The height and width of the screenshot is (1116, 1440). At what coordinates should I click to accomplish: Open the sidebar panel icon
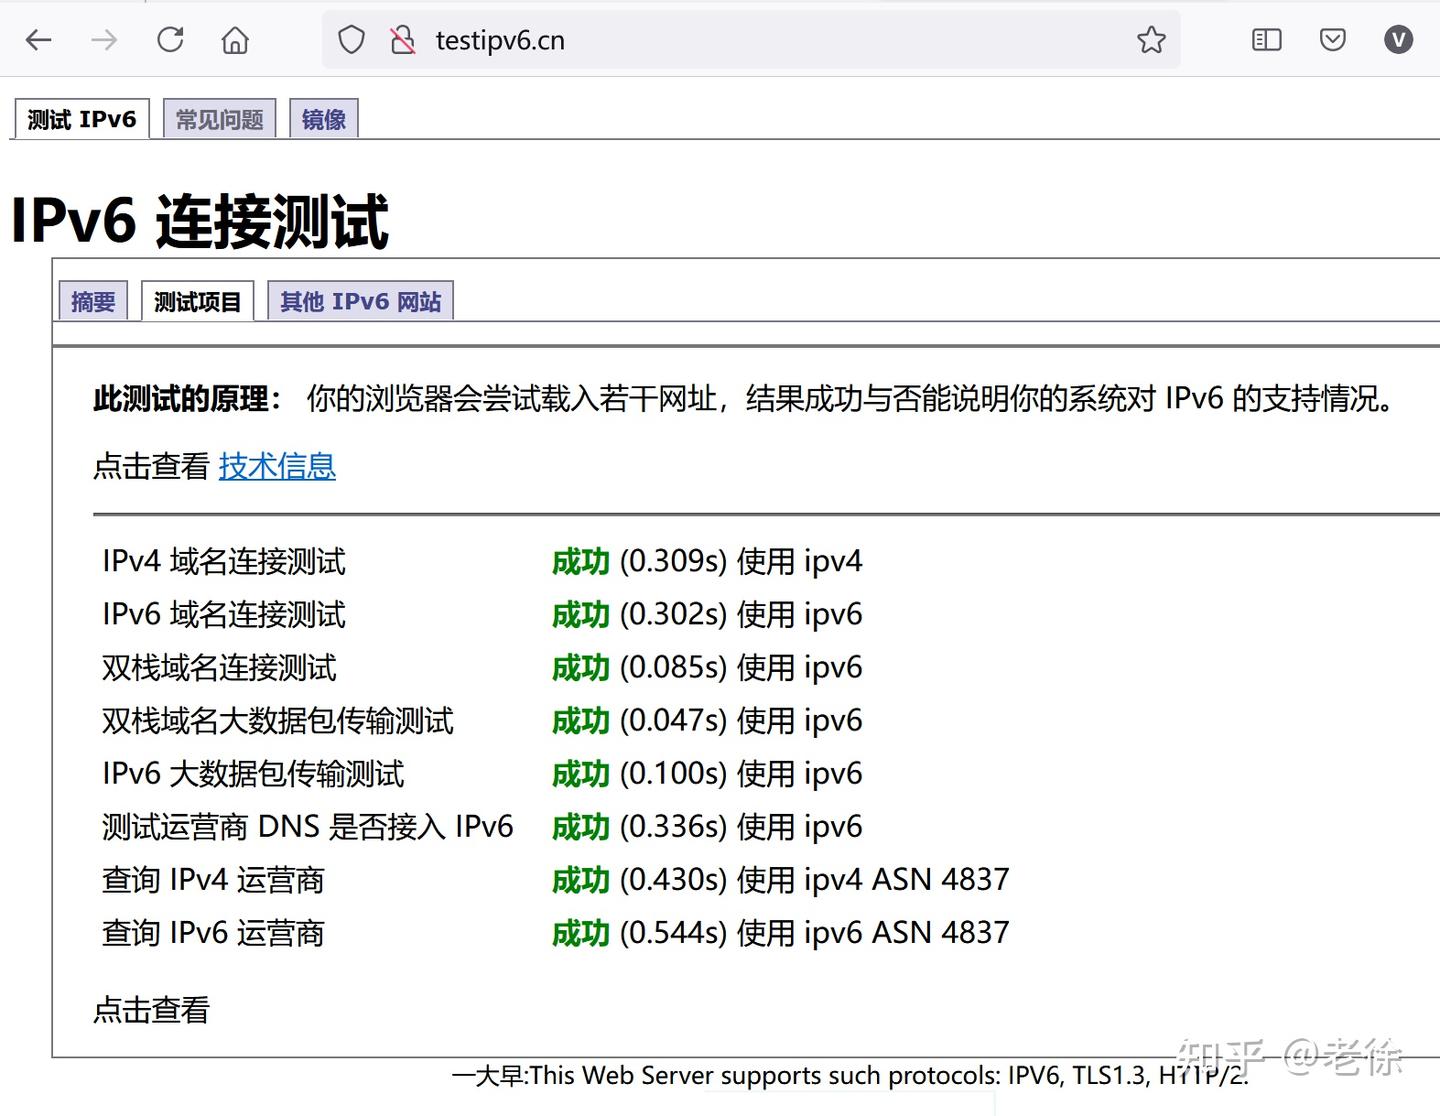(1265, 40)
